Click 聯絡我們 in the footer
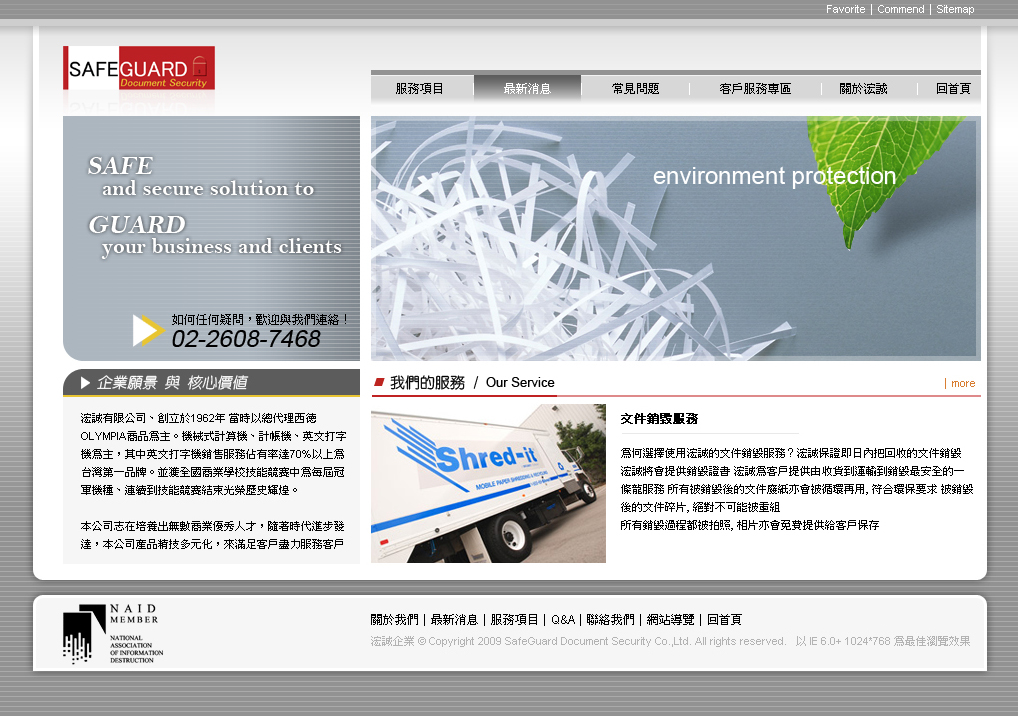The width and height of the screenshot is (1018, 716). tap(610, 620)
